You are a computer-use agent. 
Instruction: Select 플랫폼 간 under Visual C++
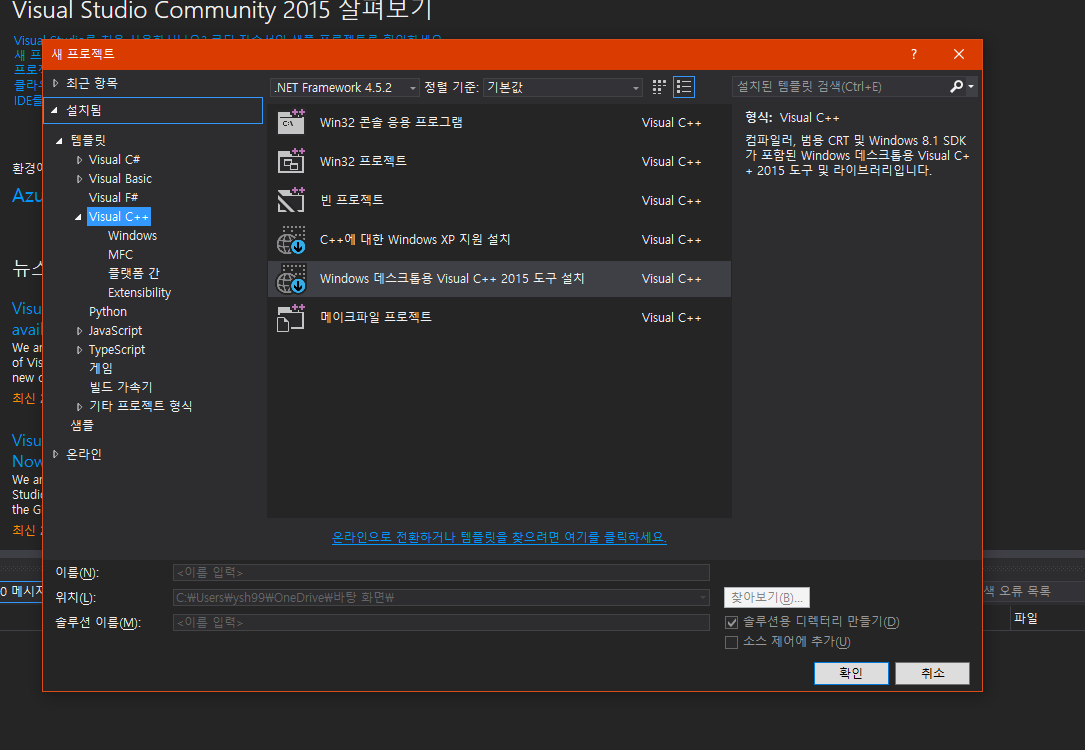(134, 273)
